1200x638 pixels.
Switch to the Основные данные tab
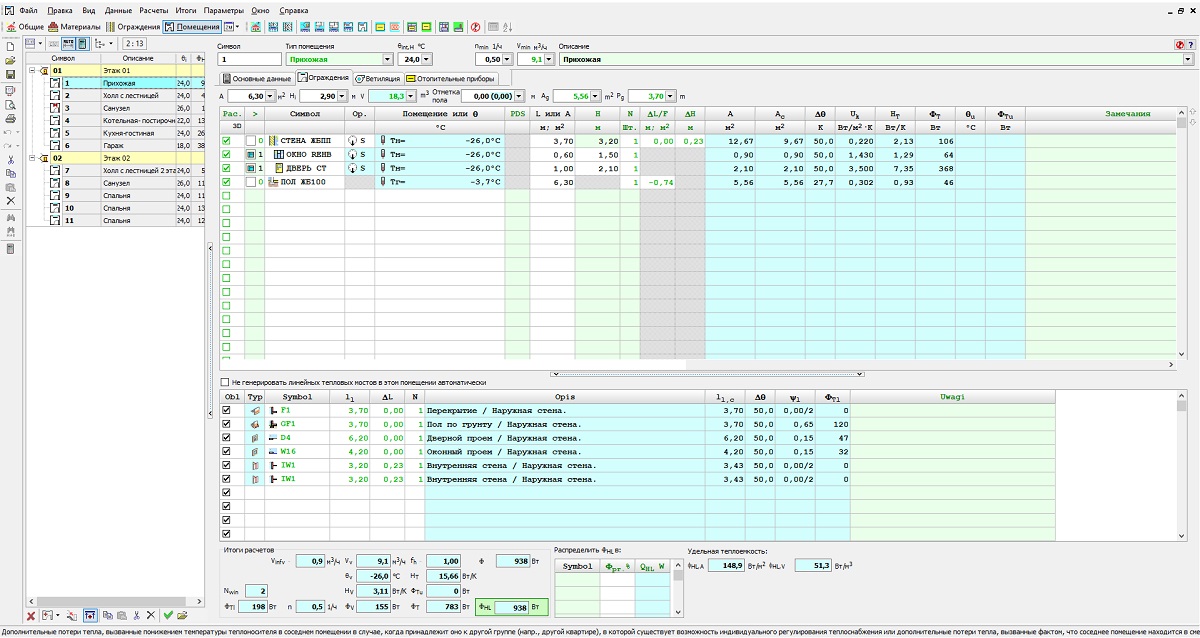257,78
